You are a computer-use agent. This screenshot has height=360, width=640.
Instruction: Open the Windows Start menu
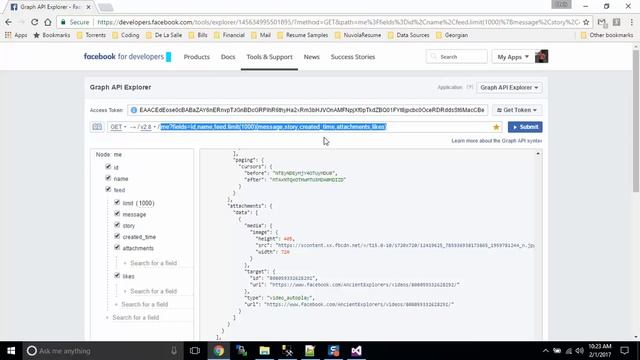coord(11,351)
